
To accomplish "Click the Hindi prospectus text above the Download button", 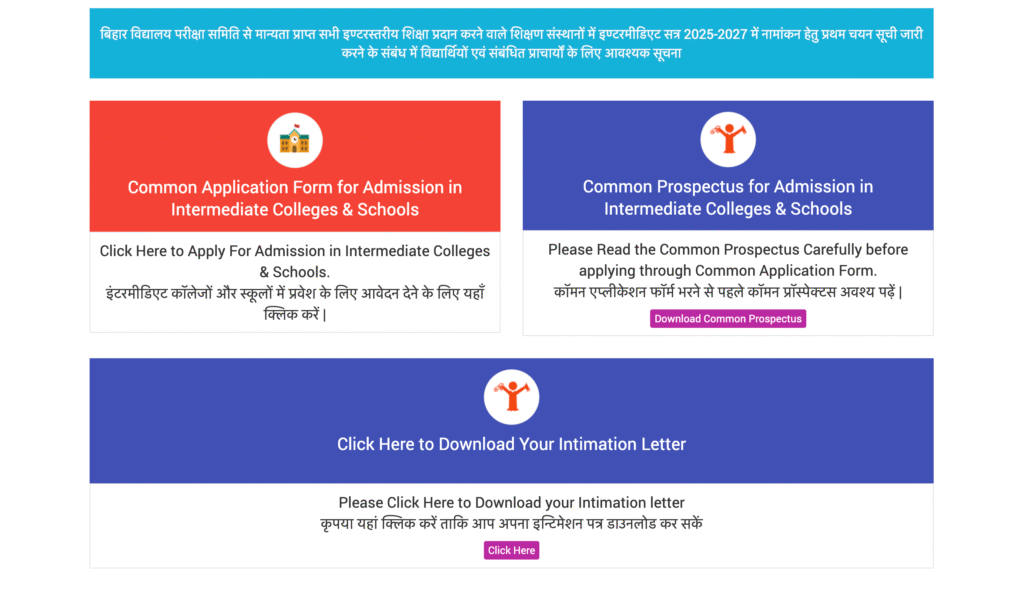I will tap(727, 292).
